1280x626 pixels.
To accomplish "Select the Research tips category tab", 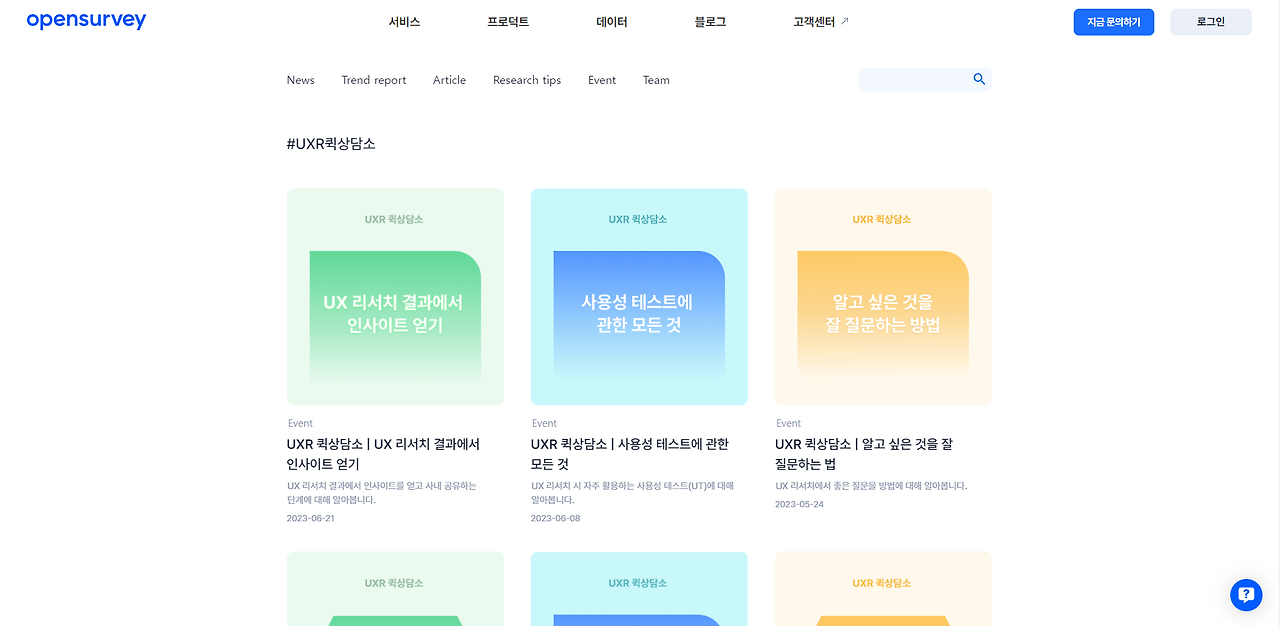I will 527,80.
